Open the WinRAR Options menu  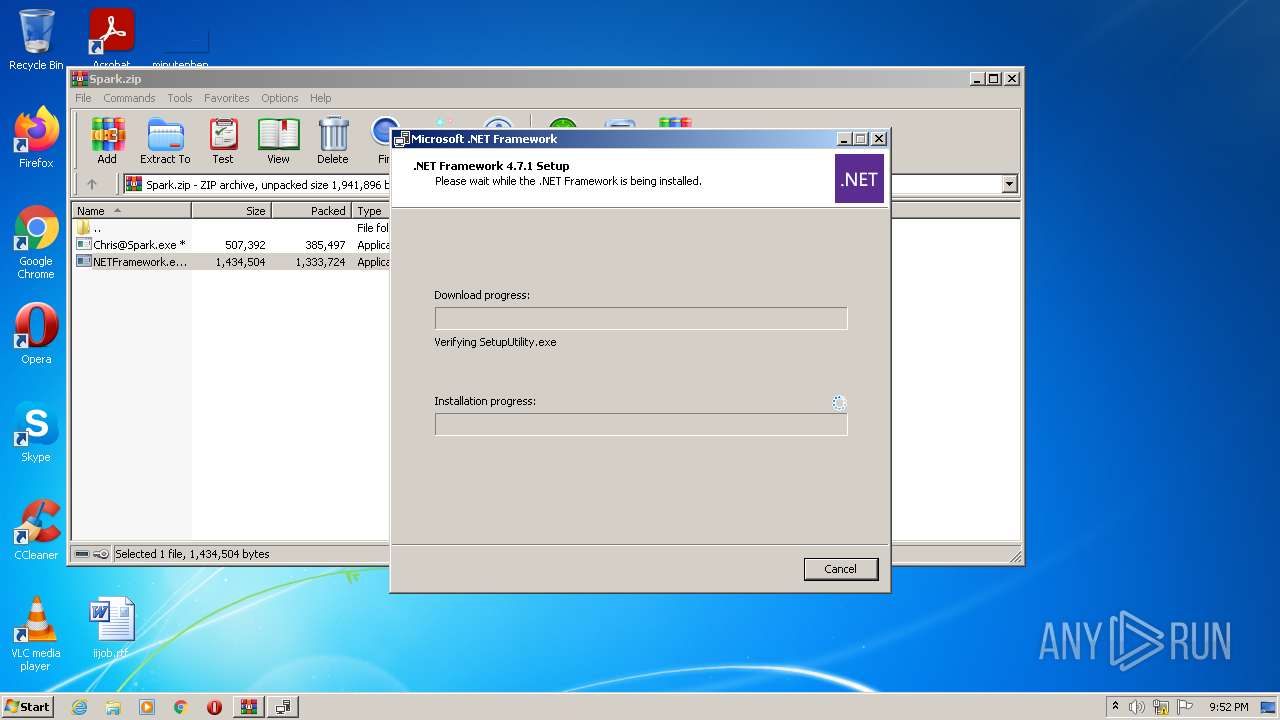[x=280, y=98]
